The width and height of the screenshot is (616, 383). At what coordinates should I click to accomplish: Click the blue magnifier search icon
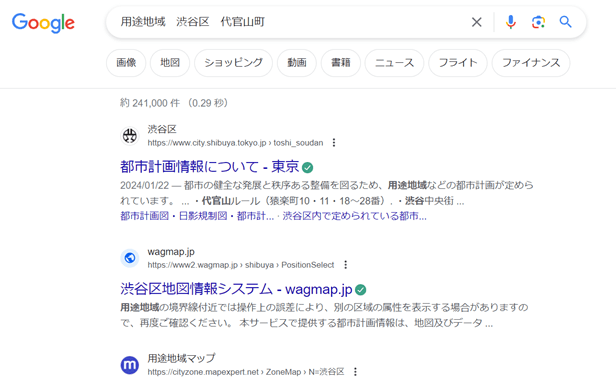565,22
